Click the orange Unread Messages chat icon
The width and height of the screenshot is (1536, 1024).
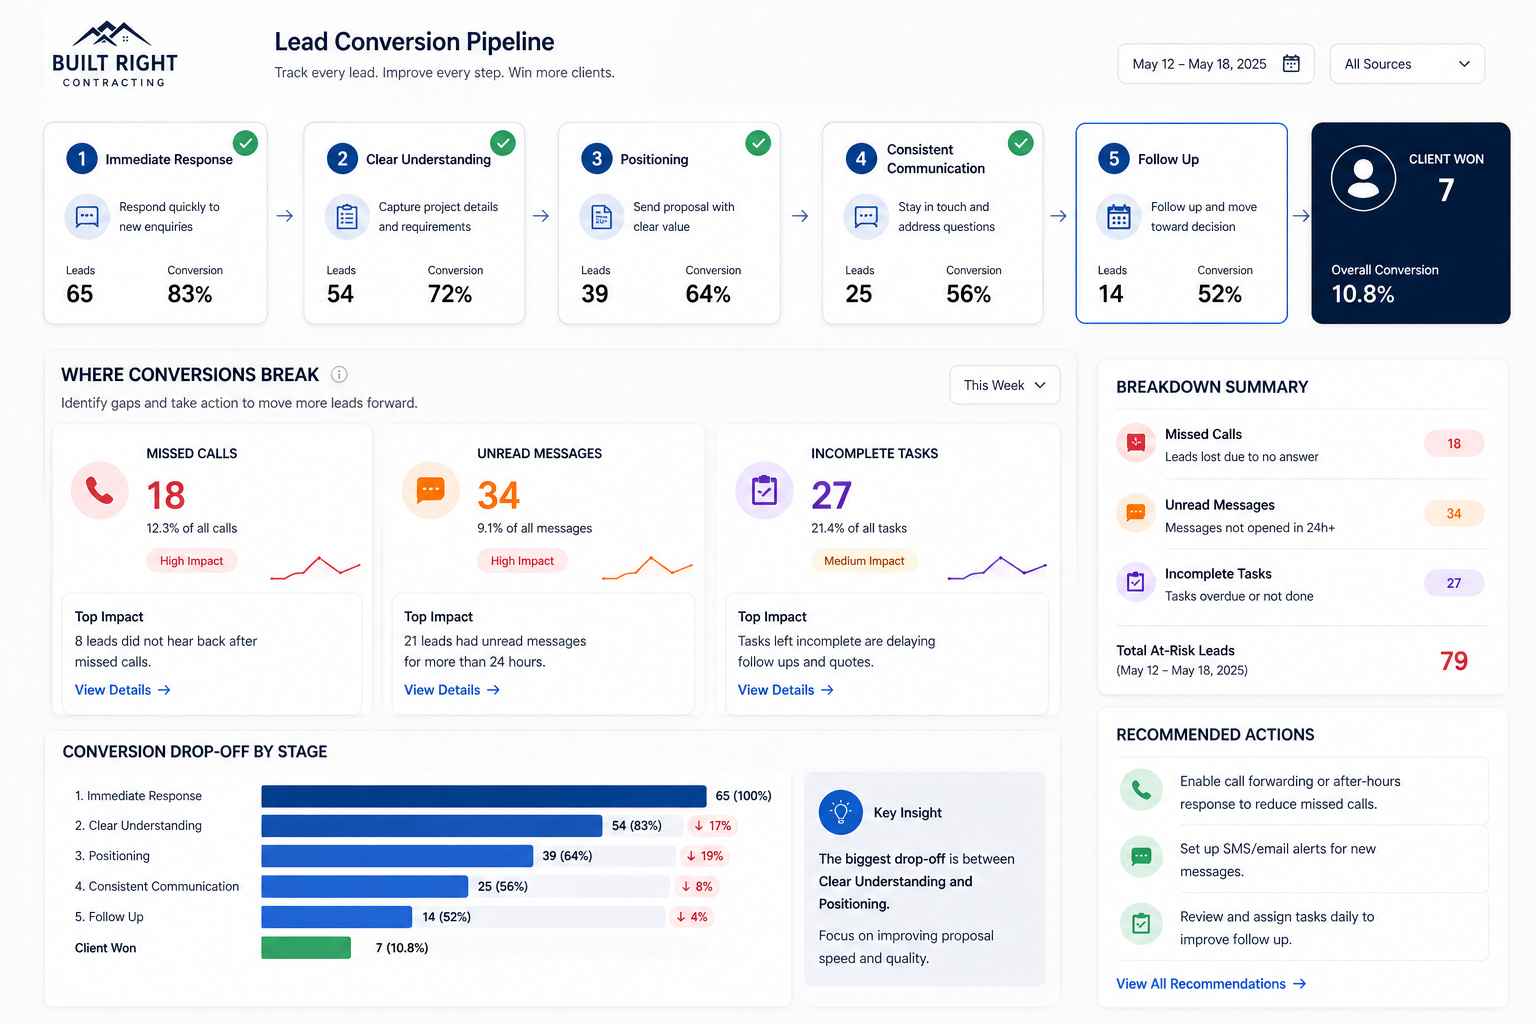pyautogui.click(x=430, y=490)
